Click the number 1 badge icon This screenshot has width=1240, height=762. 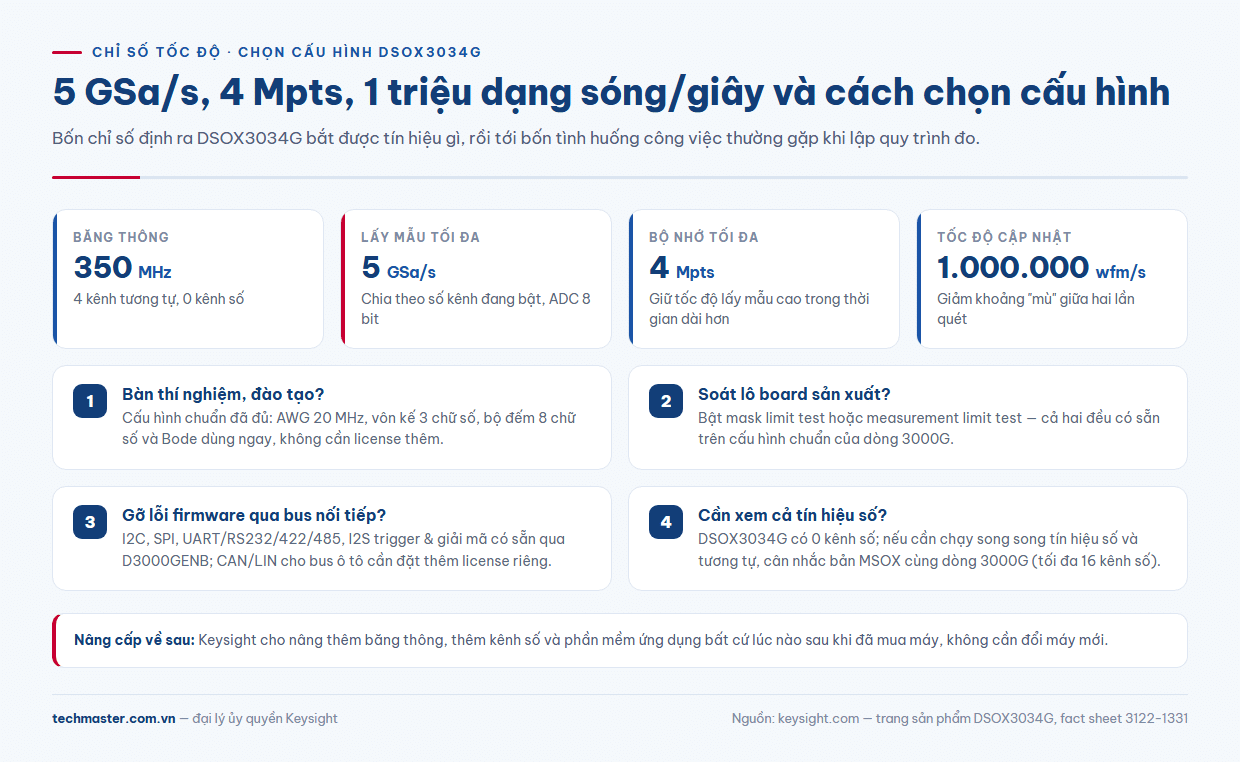tap(90, 401)
